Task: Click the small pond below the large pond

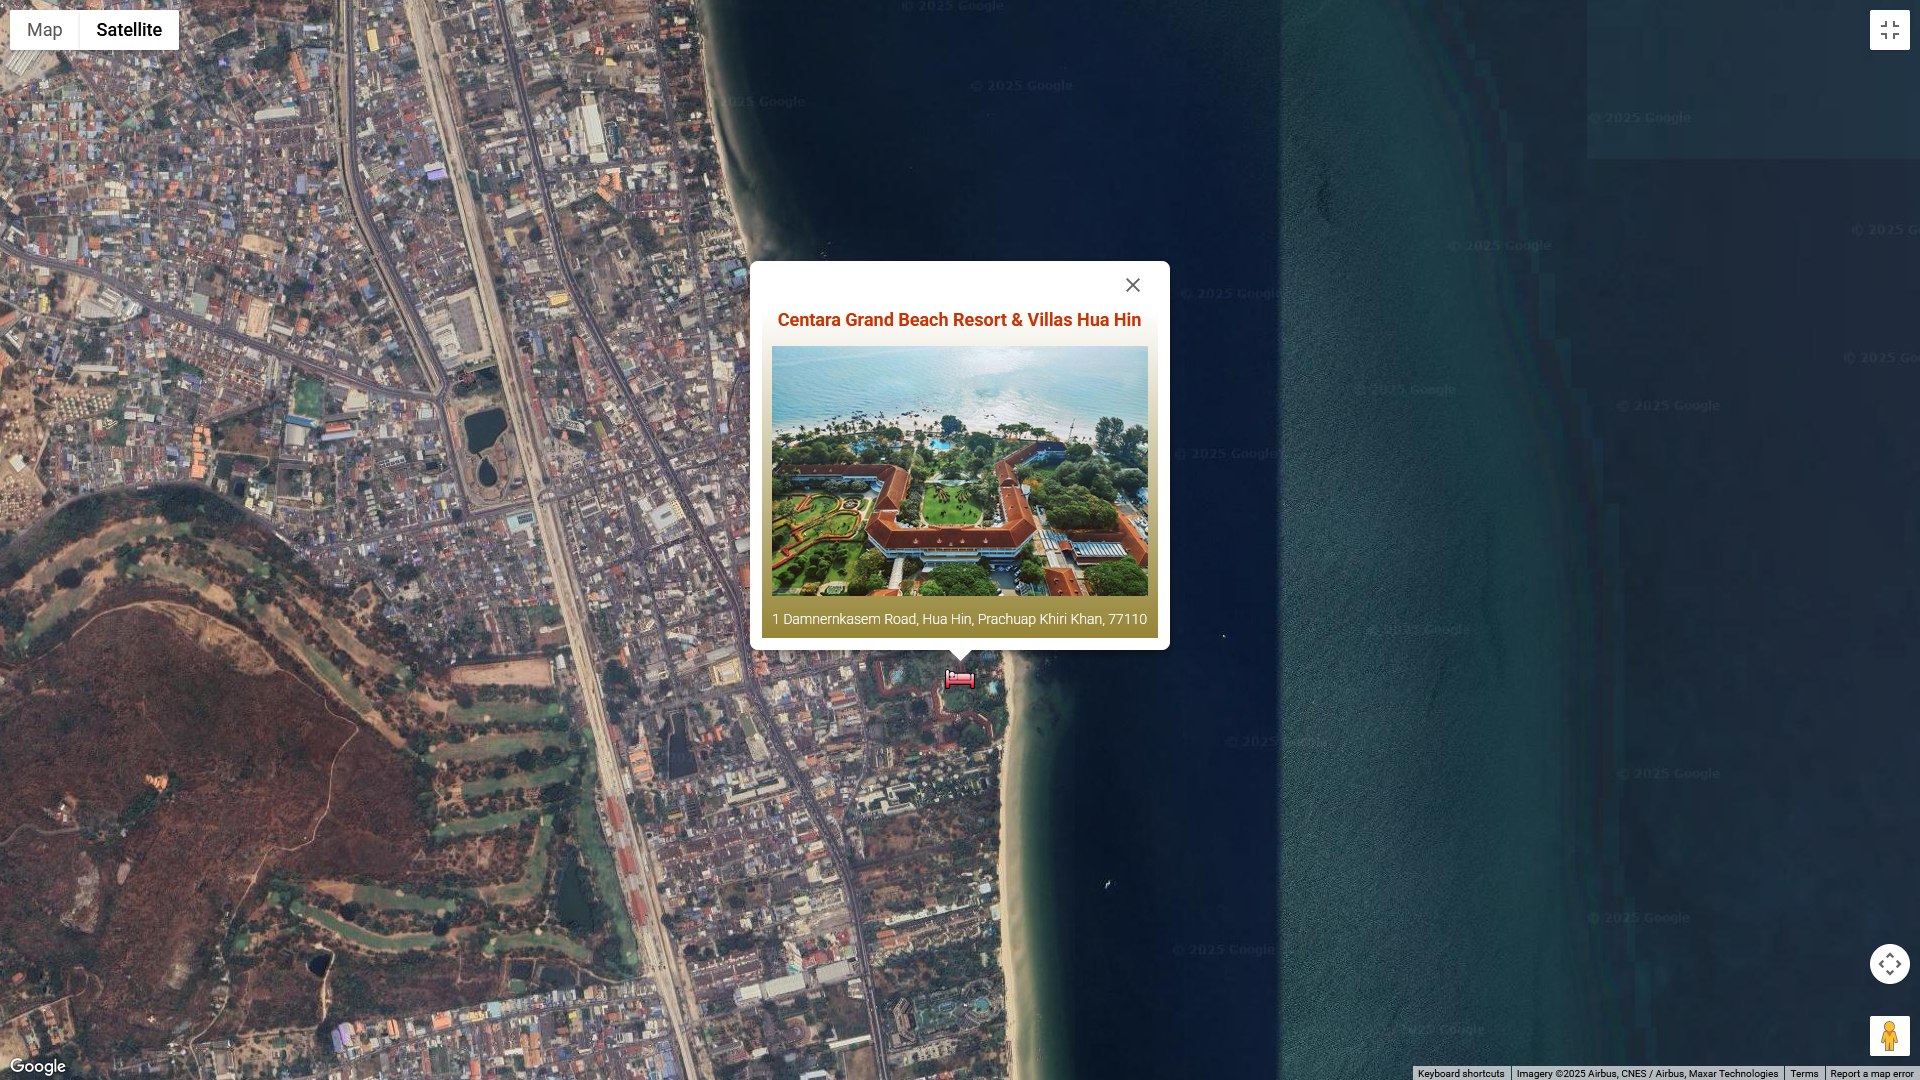Action: 488,472
